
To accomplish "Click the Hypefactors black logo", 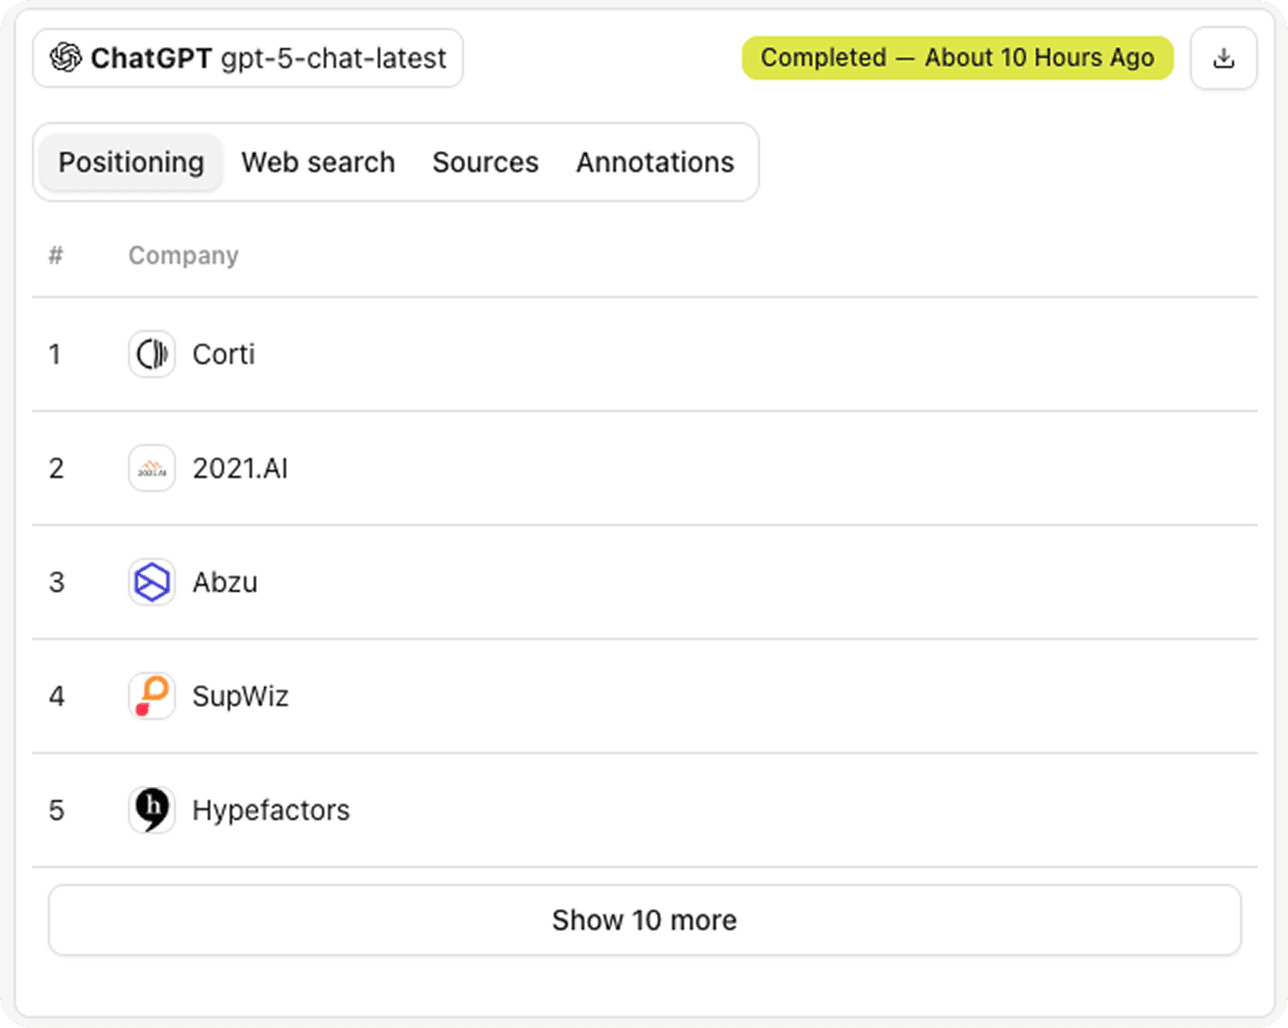I will pos(152,810).
